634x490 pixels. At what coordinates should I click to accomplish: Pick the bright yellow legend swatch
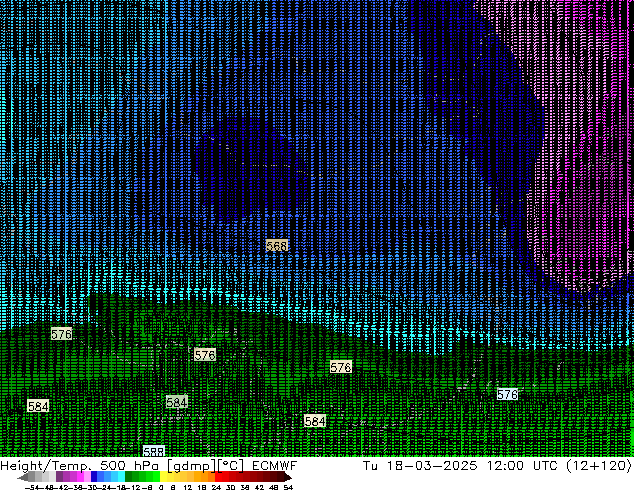point(163,477)
